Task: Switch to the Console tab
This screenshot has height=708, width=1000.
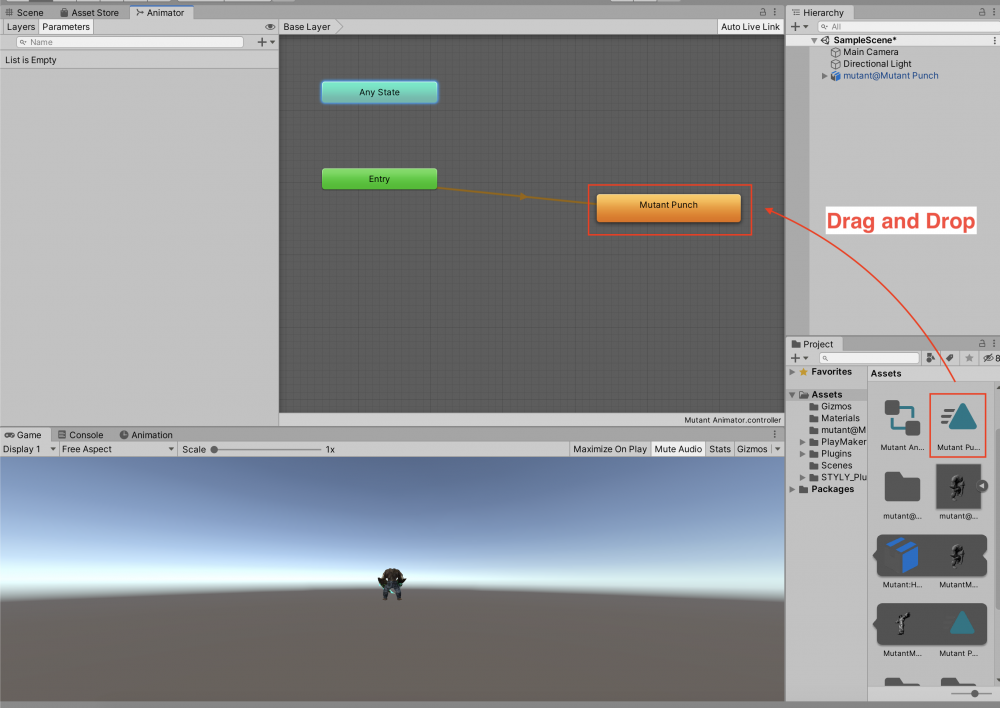Action: click(x=85, y=434)
